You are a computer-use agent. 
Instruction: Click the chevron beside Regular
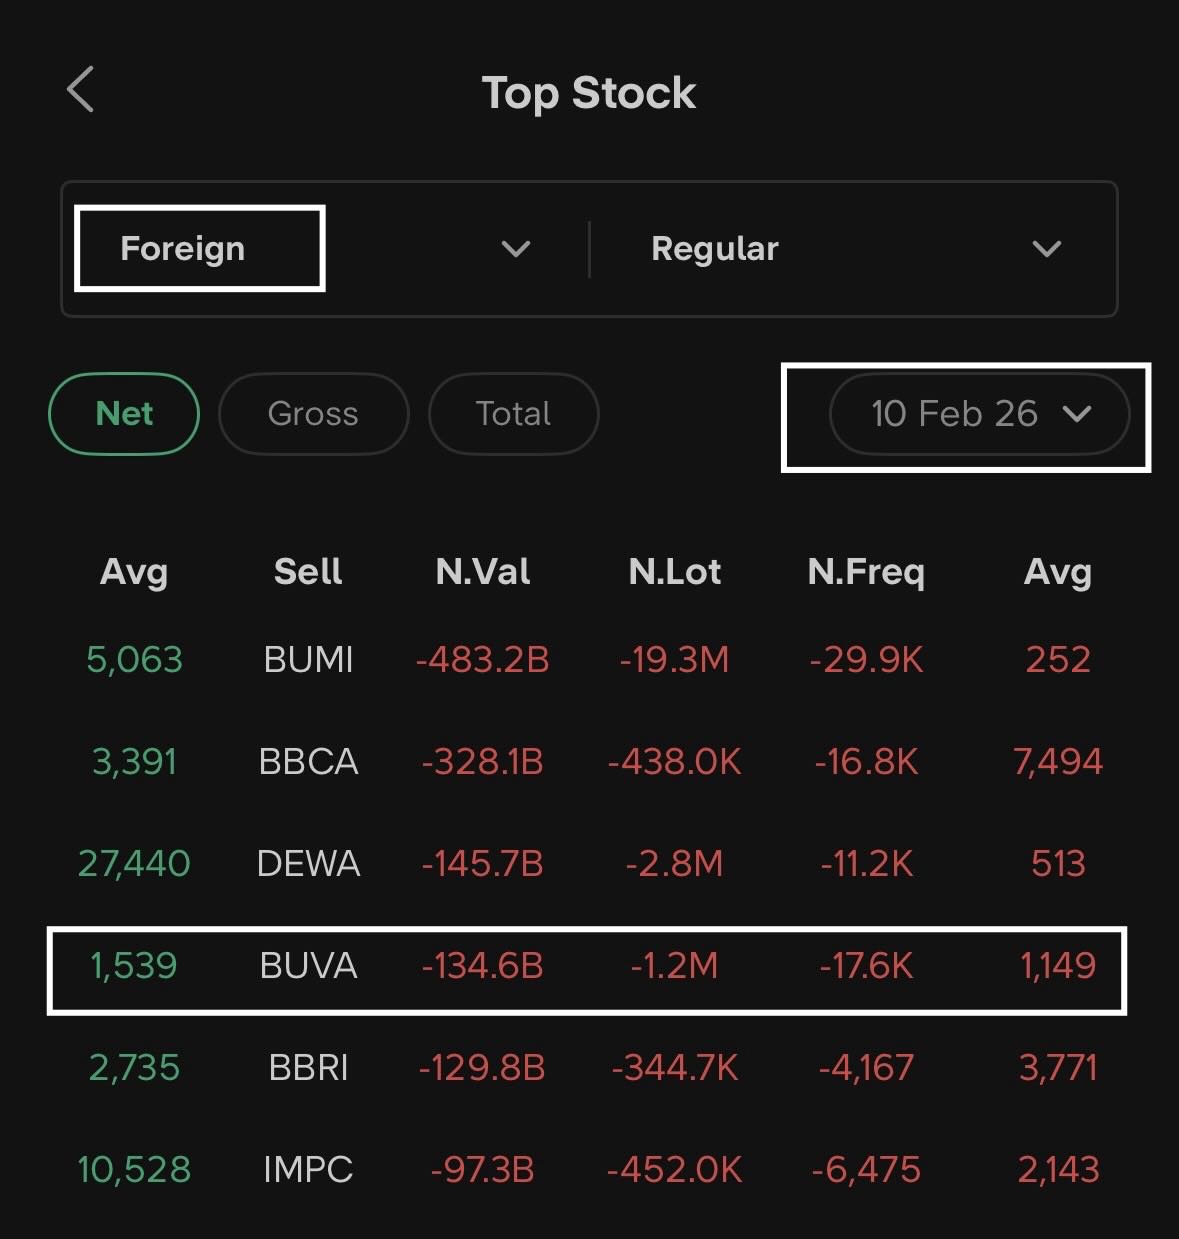[x=1046, y=249]
